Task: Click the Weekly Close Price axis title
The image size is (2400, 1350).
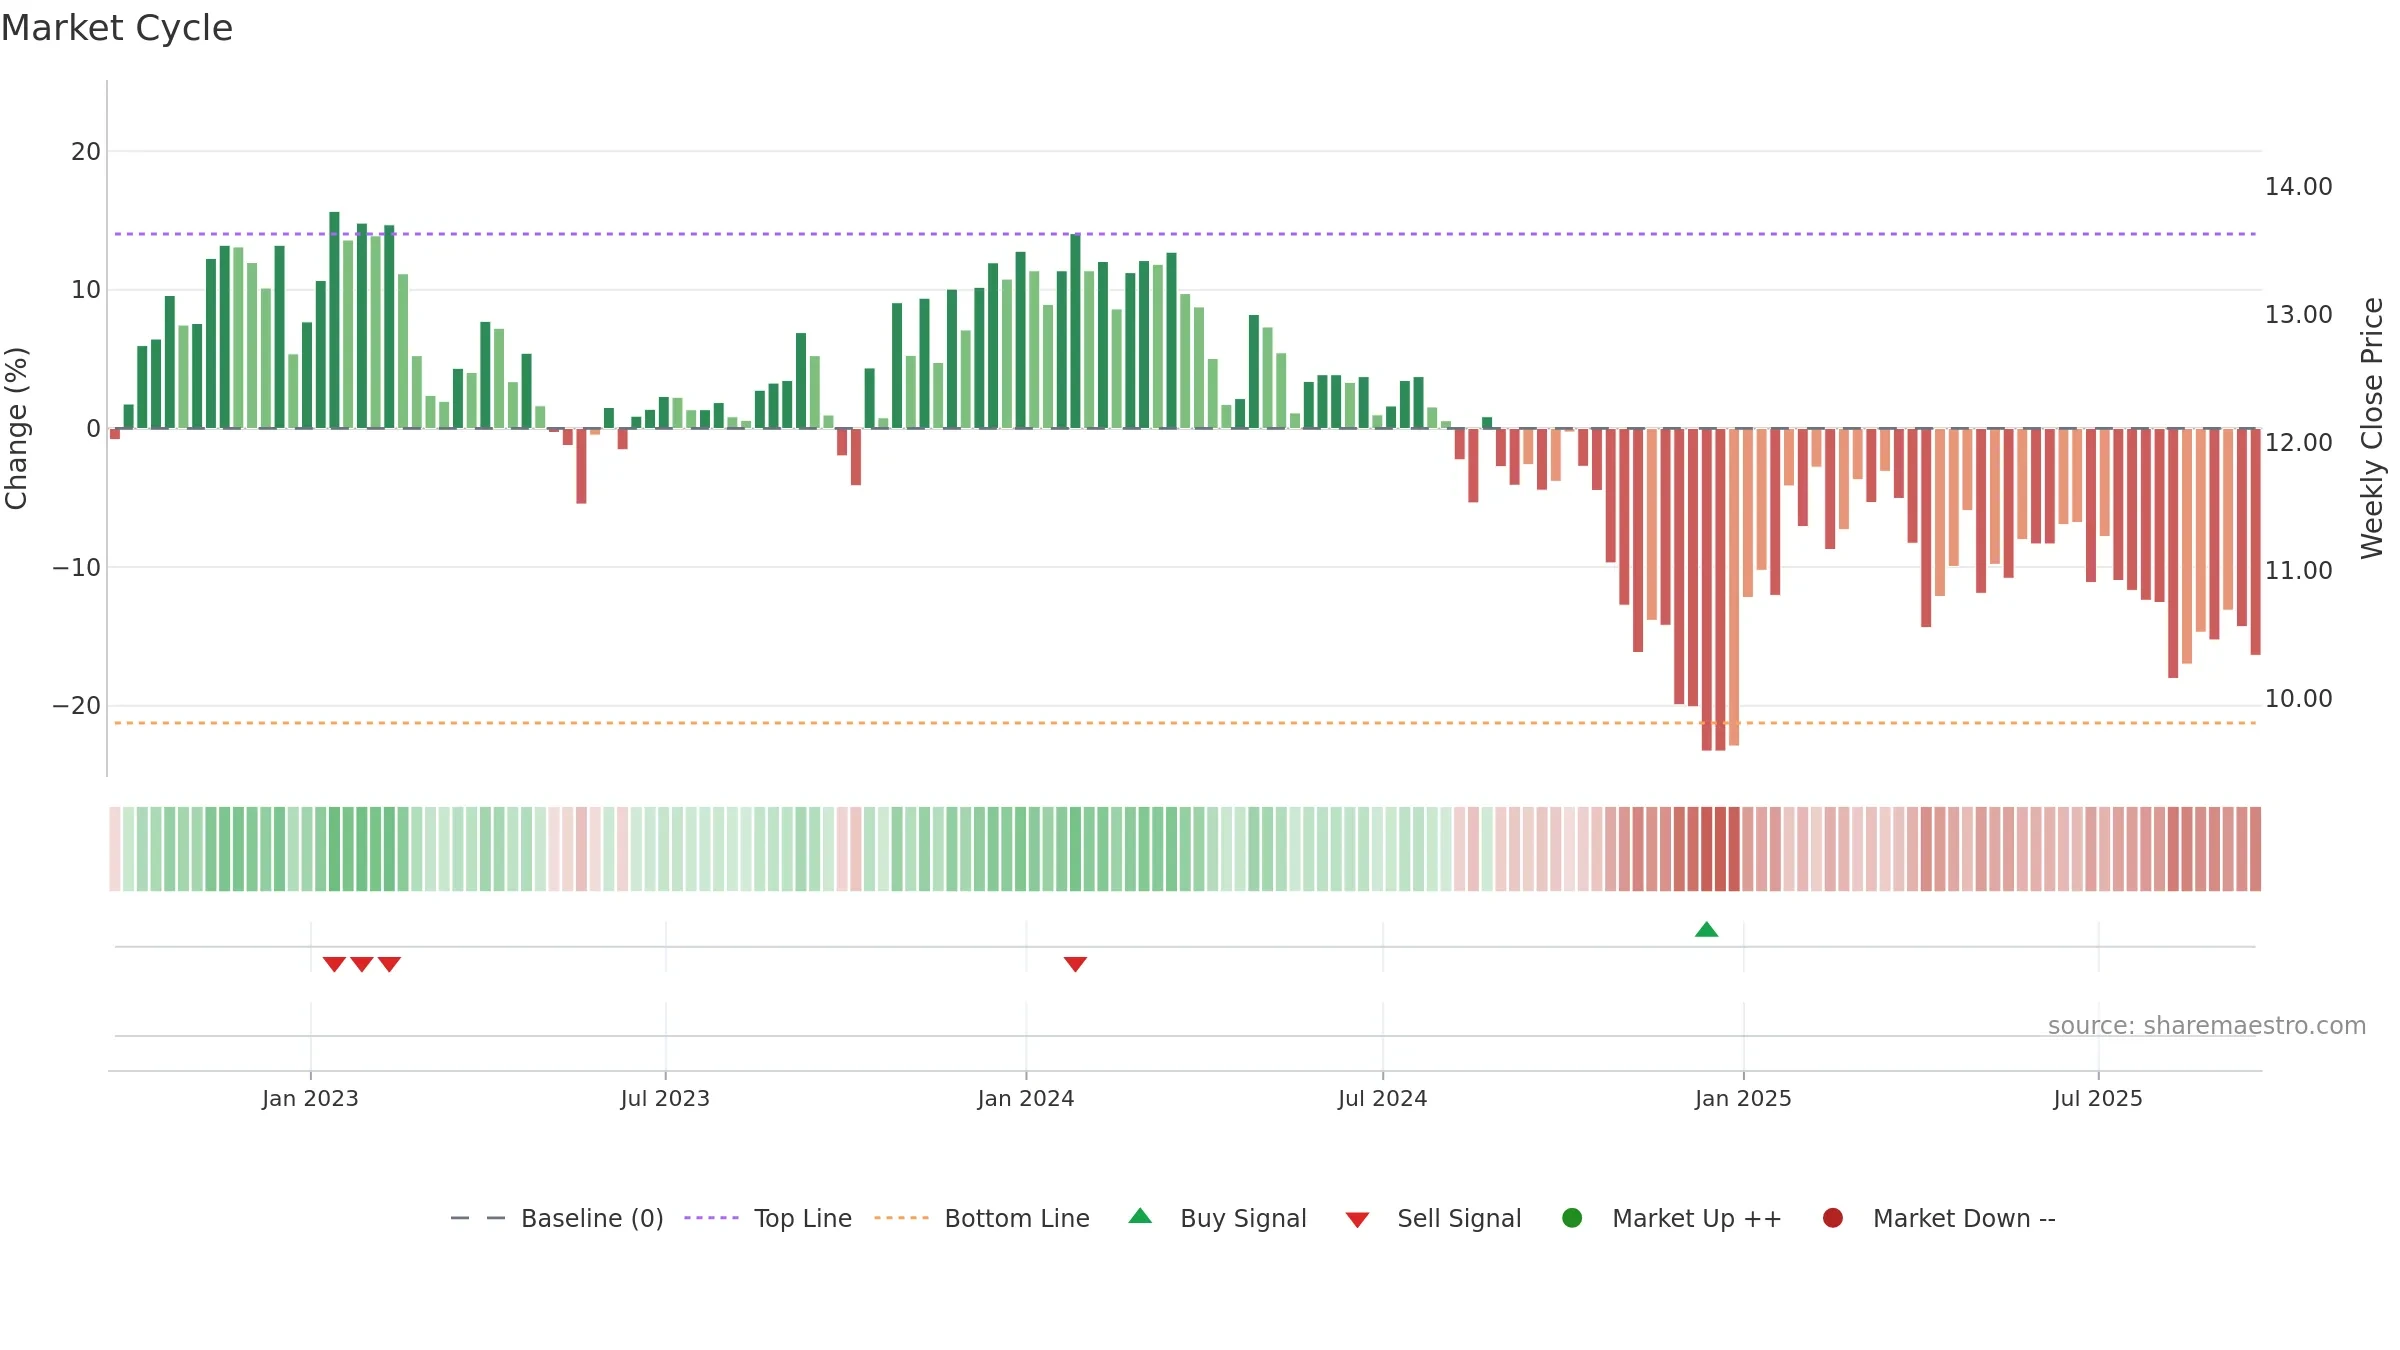Action: click(2372, 428)
